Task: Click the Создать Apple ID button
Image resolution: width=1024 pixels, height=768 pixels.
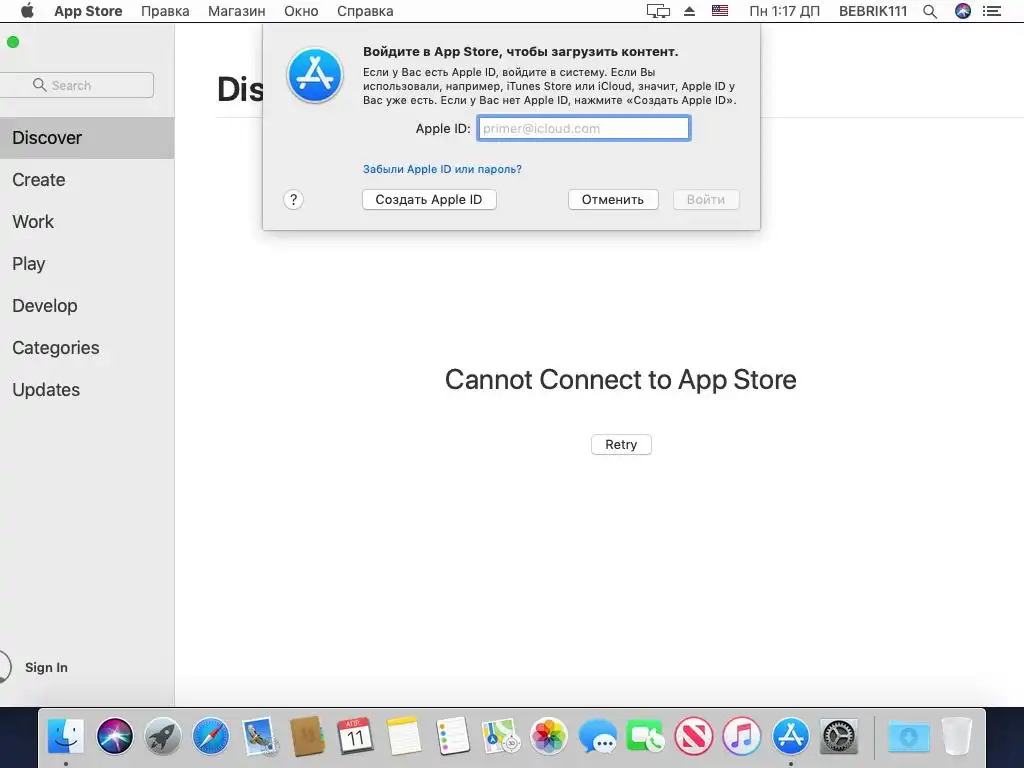Action: (x=429, y=200)
